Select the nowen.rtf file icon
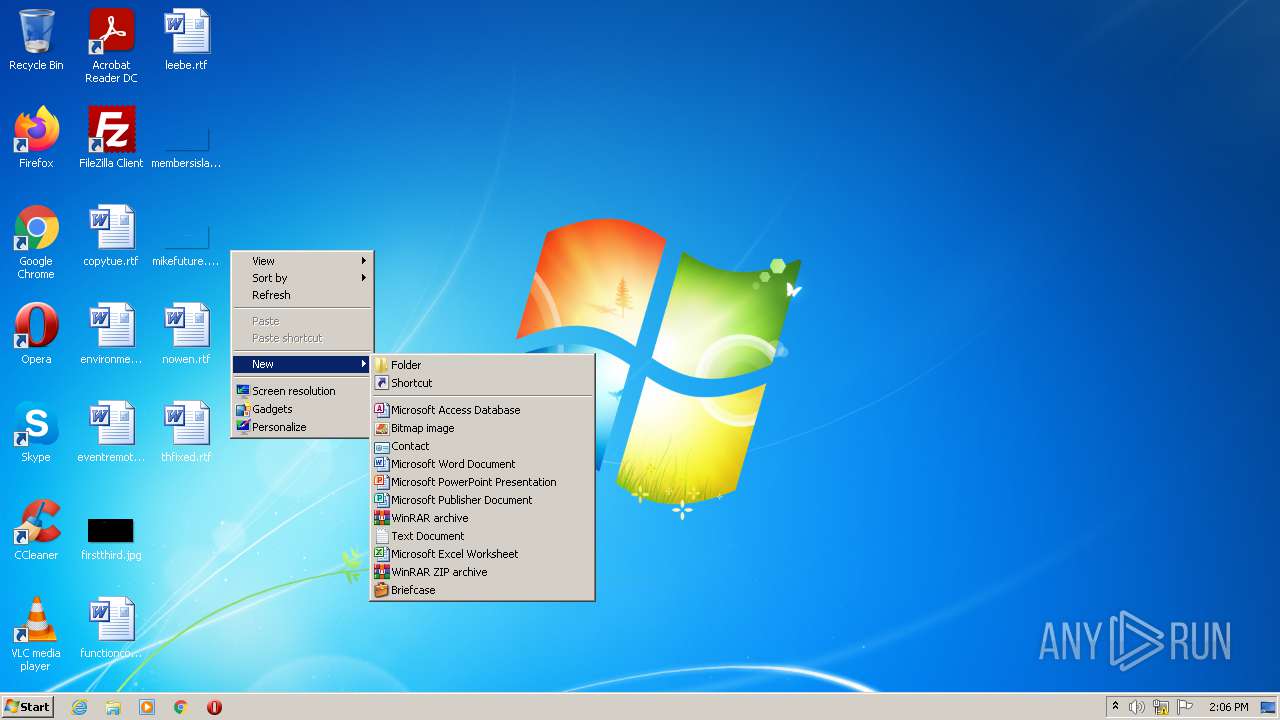 pos(186,334)
